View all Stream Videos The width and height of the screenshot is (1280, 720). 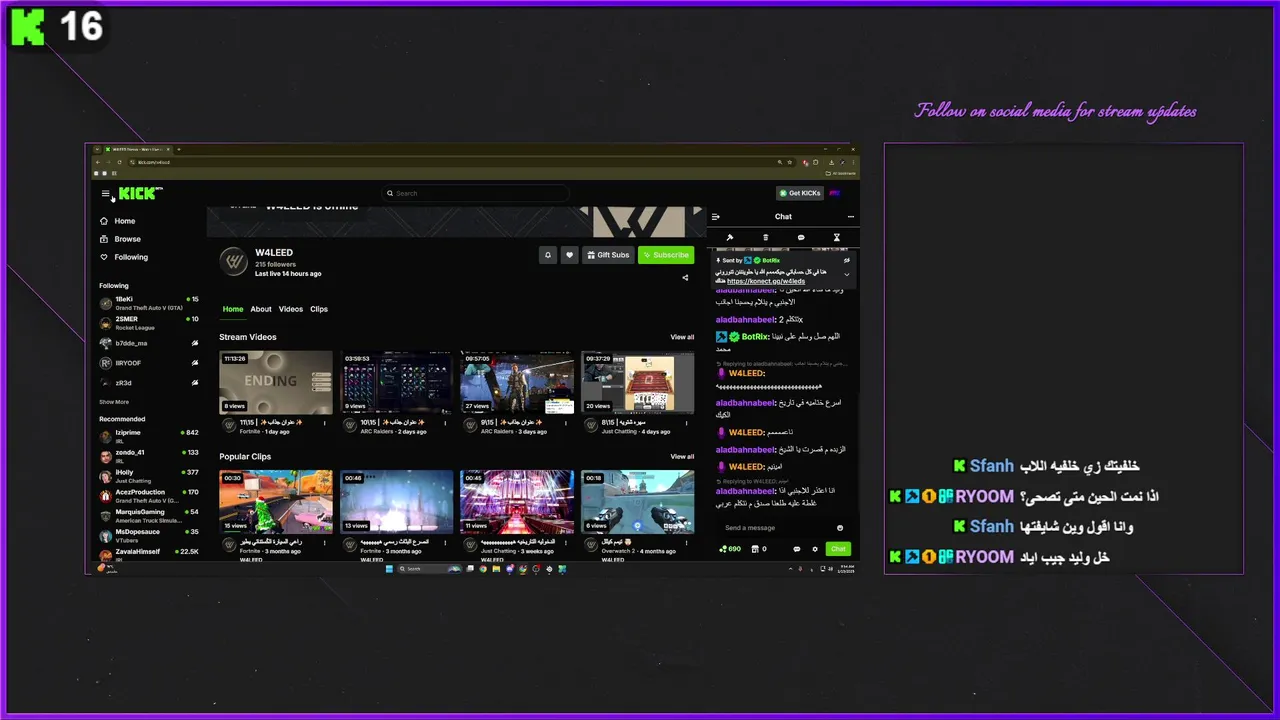point(682,337)
